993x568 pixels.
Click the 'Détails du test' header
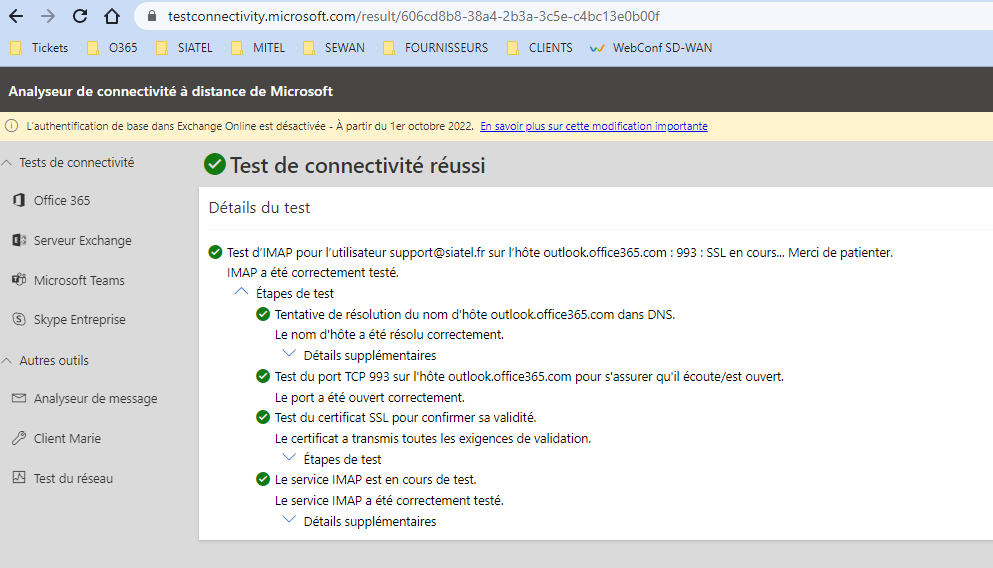[x=260, y=208]
